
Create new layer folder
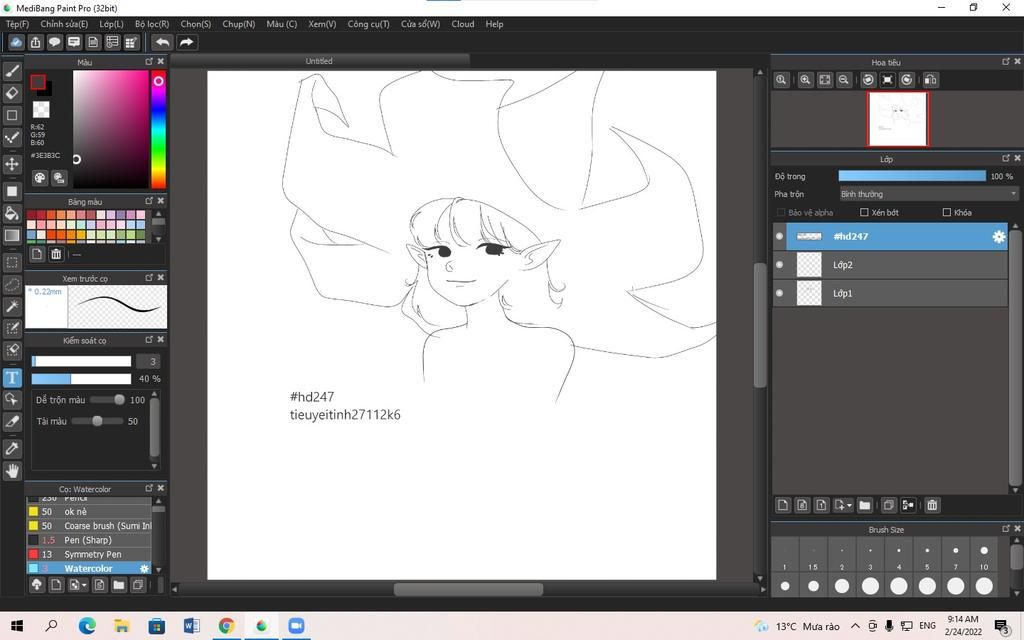(x=865, y=505)
